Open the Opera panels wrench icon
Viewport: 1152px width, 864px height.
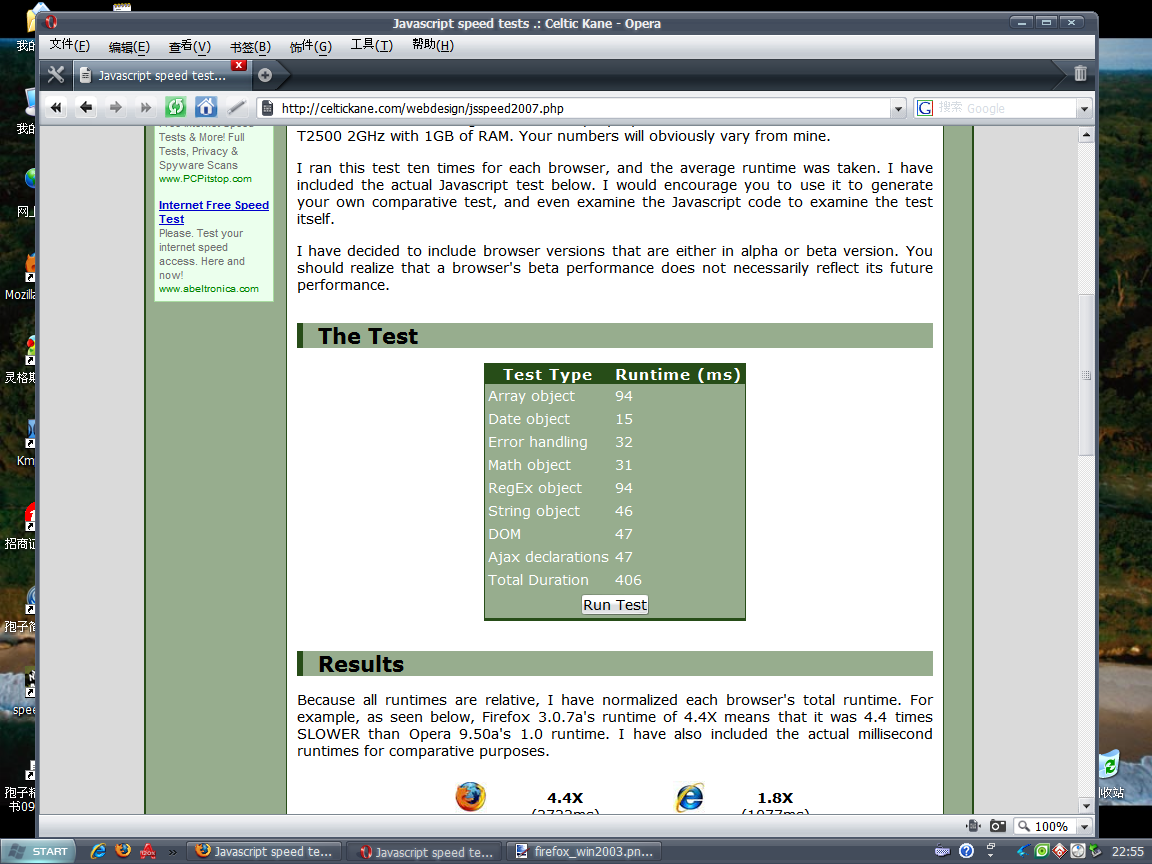pyautogui.click(x=56, y=74)
